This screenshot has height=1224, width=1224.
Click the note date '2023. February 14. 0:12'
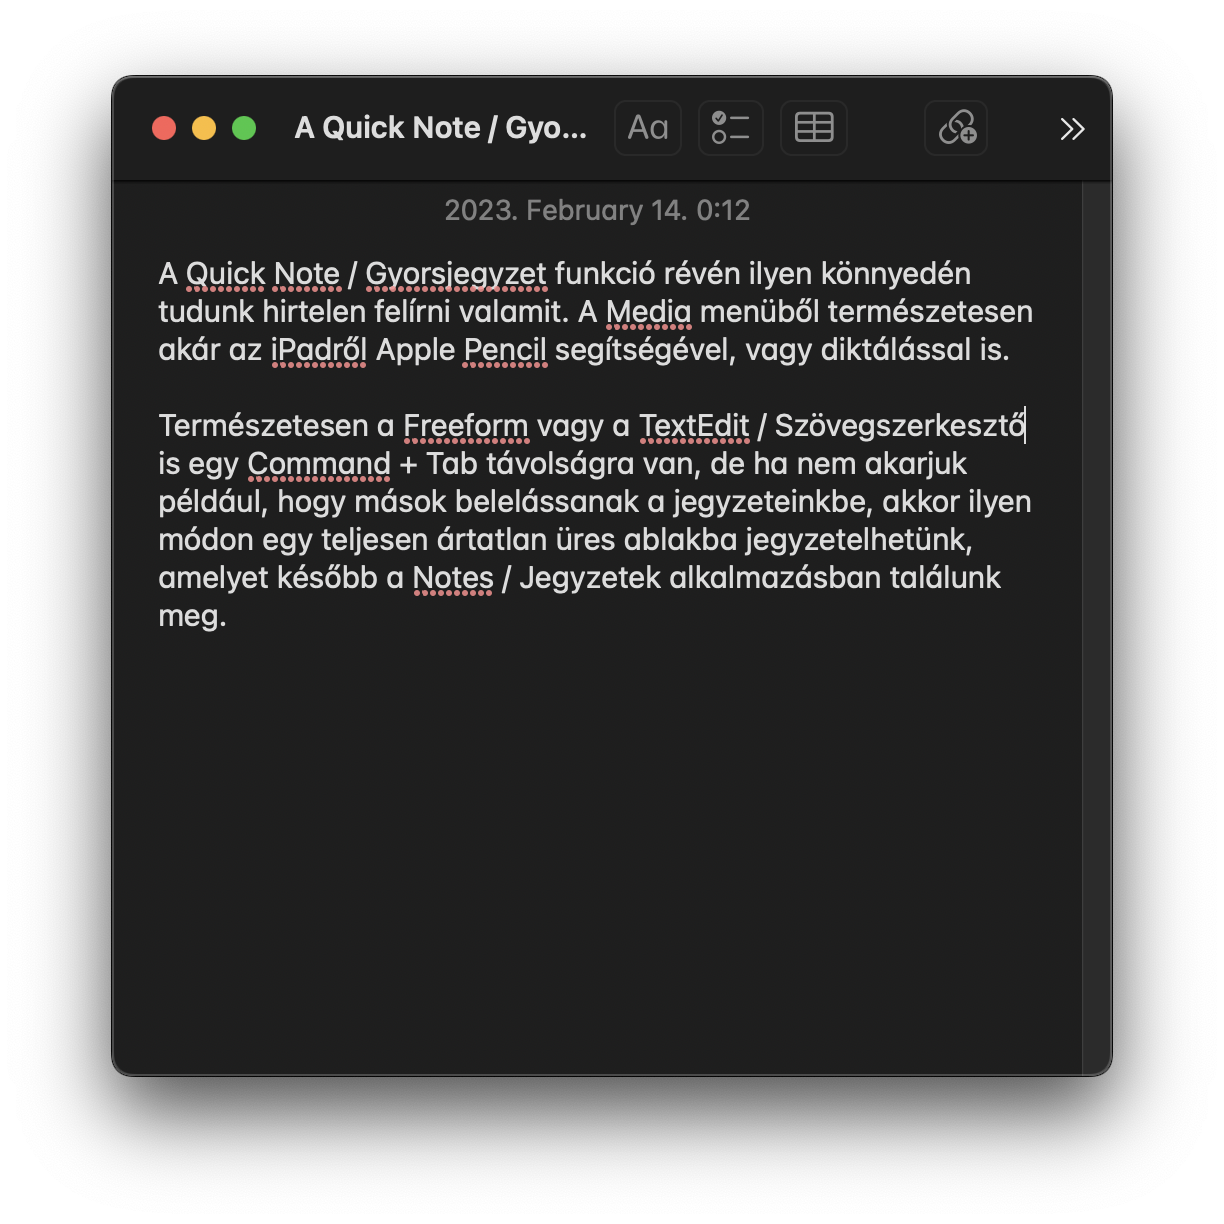pyautogui.click(x=597, y=210)
